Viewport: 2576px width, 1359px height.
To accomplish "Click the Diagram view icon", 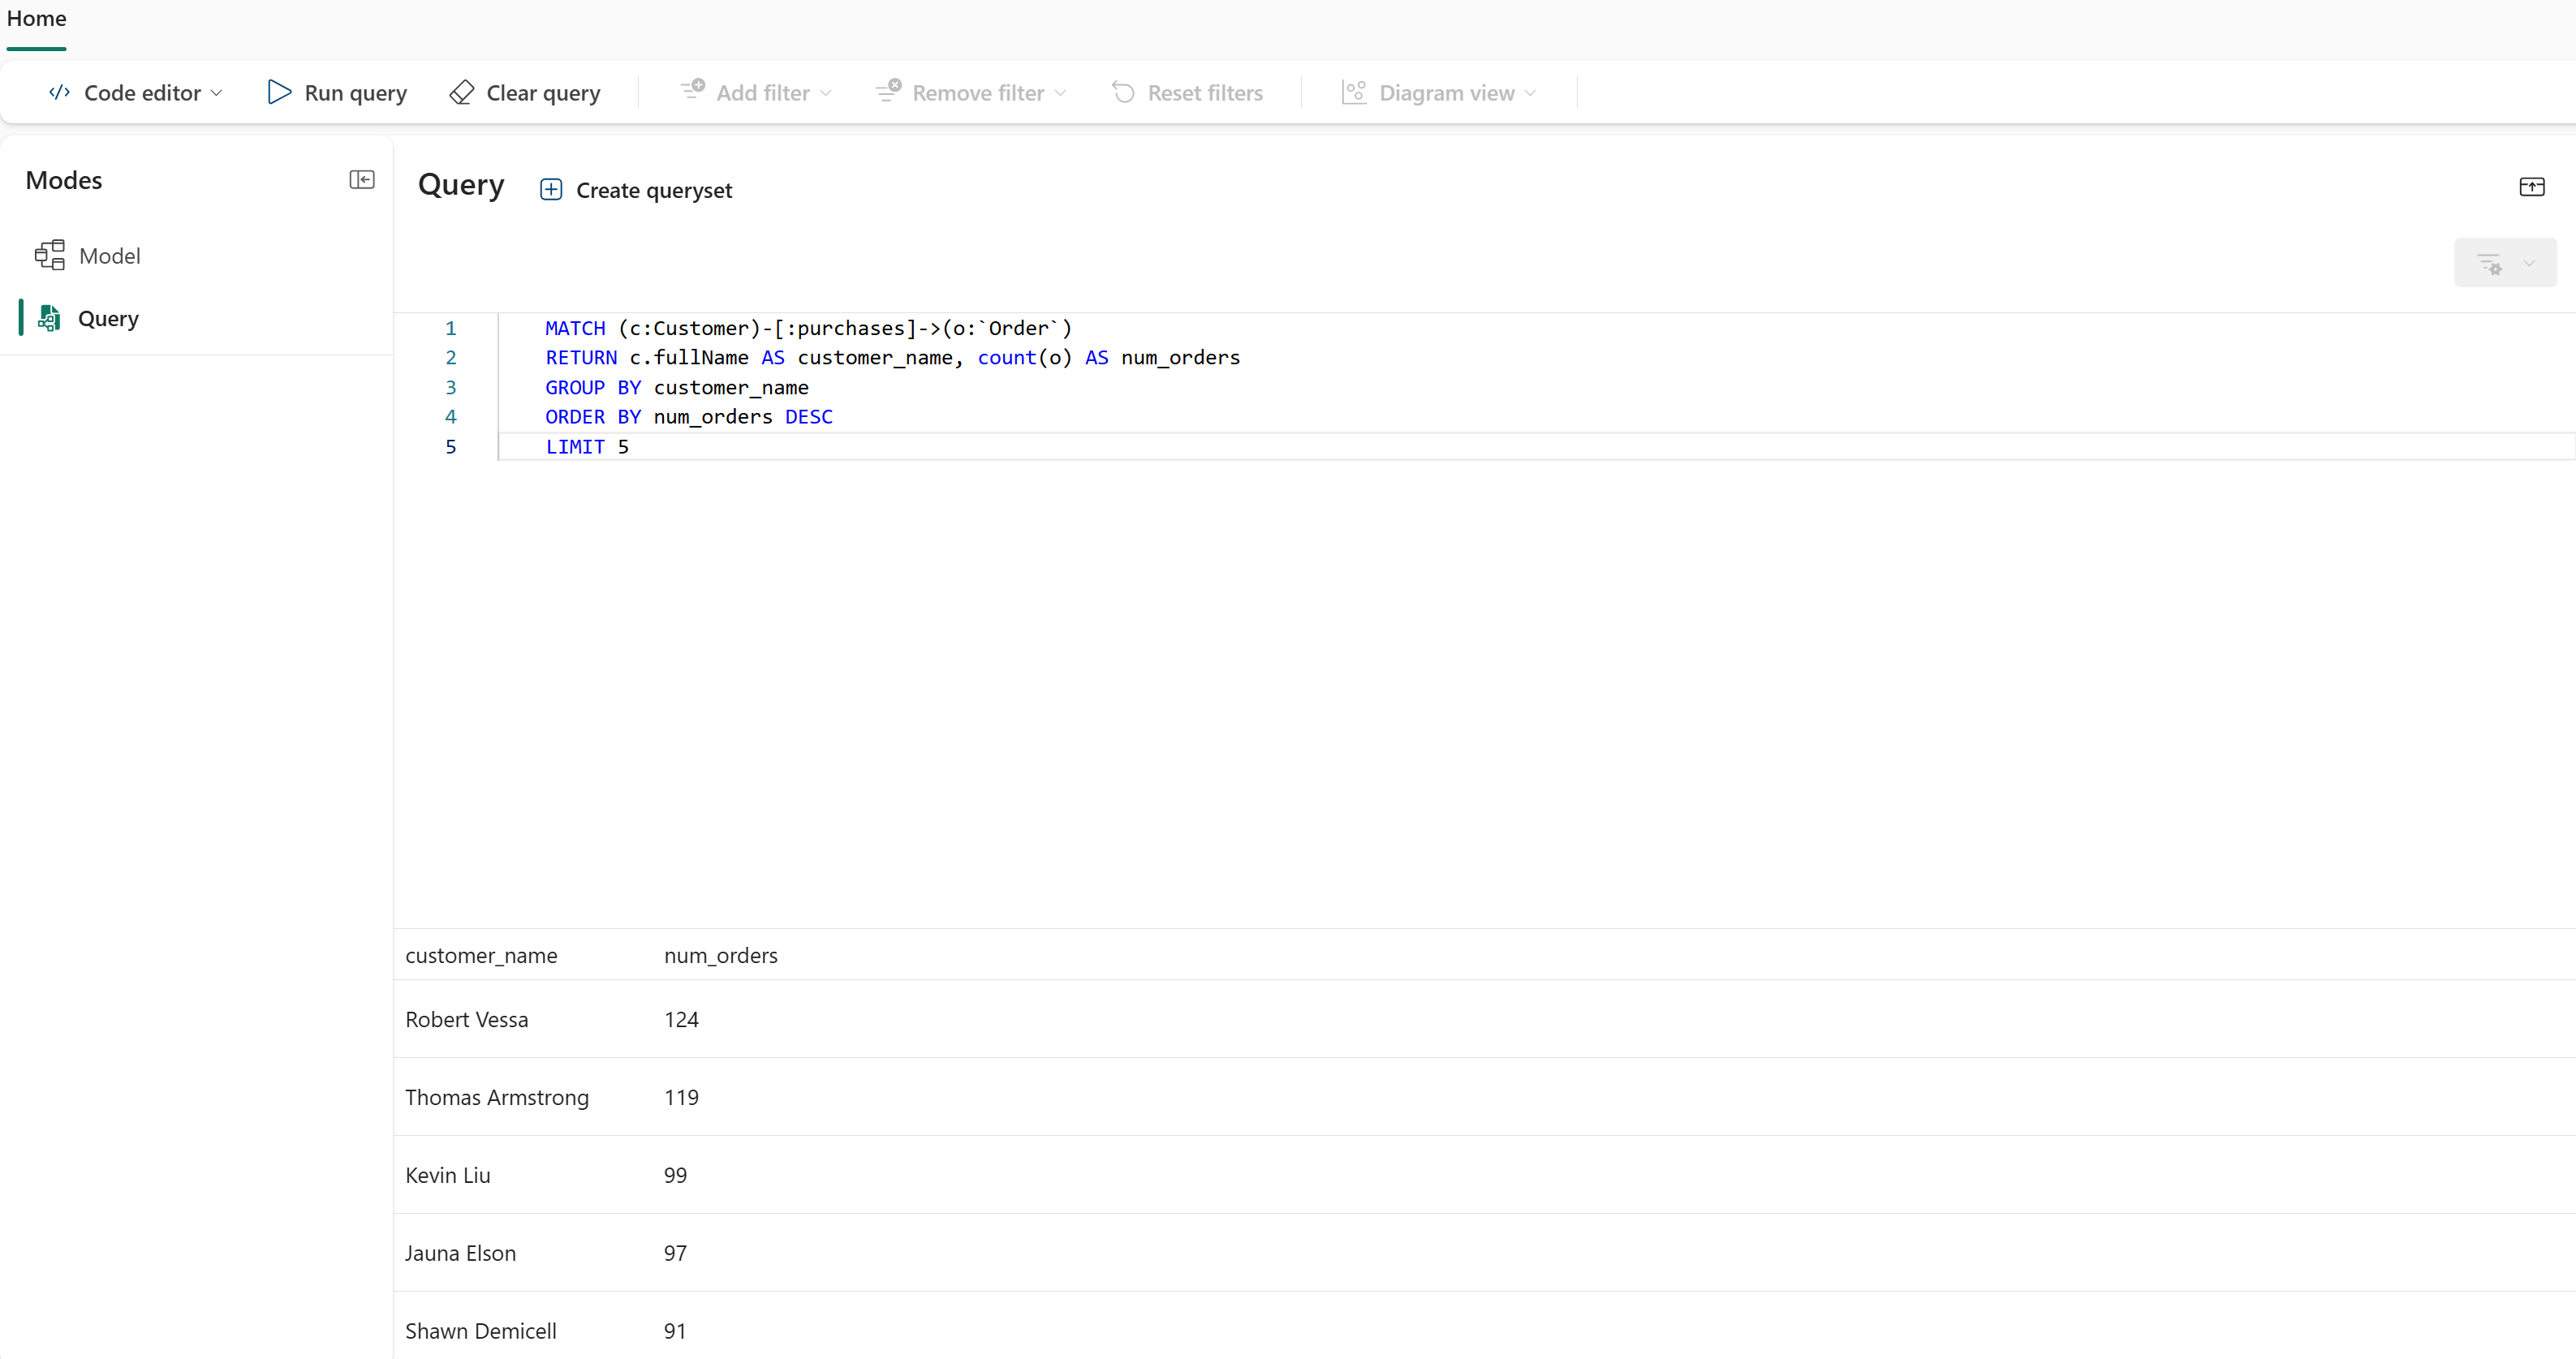I will (x=1354, y=92).
